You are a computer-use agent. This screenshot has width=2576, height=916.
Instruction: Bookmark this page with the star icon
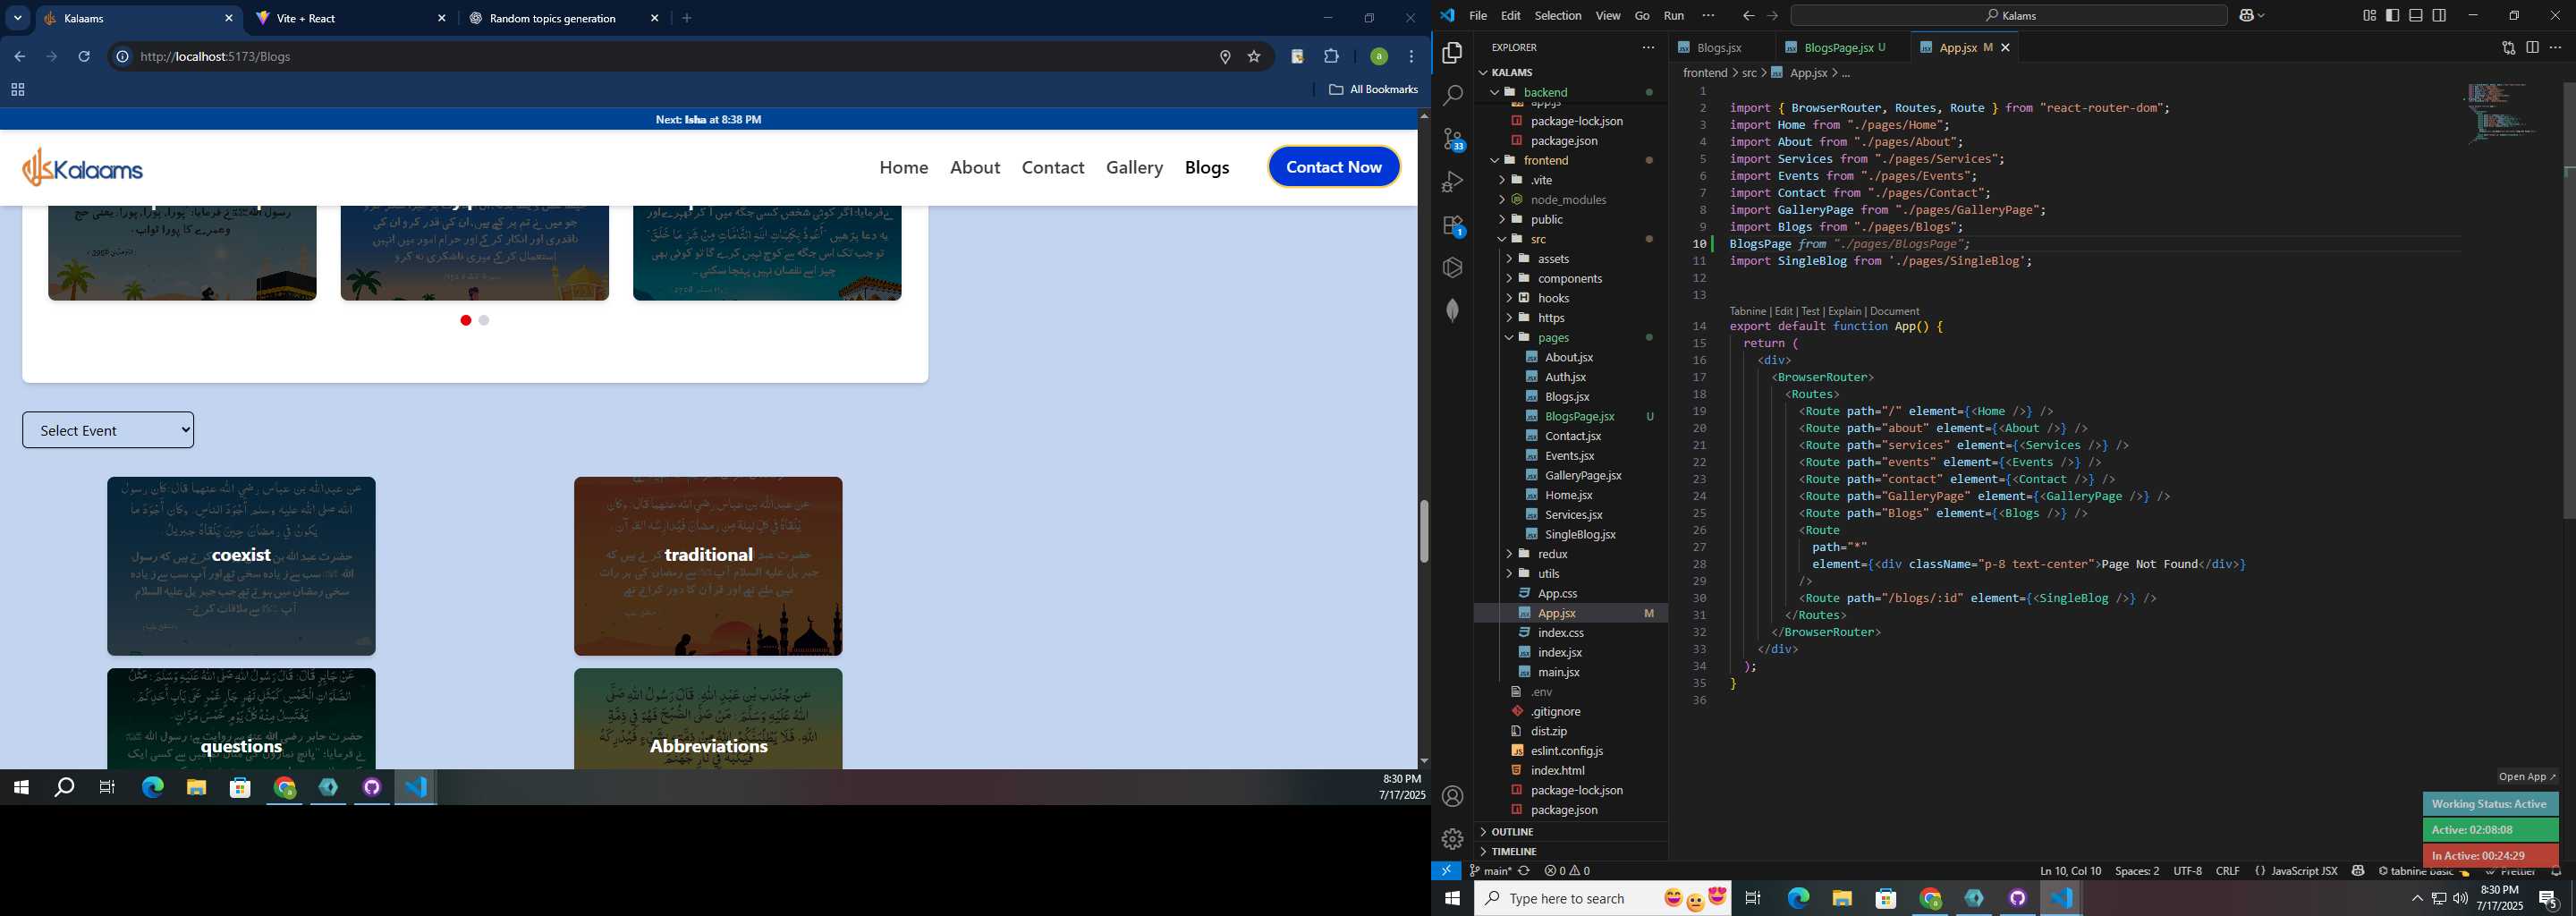point(1254,57)
